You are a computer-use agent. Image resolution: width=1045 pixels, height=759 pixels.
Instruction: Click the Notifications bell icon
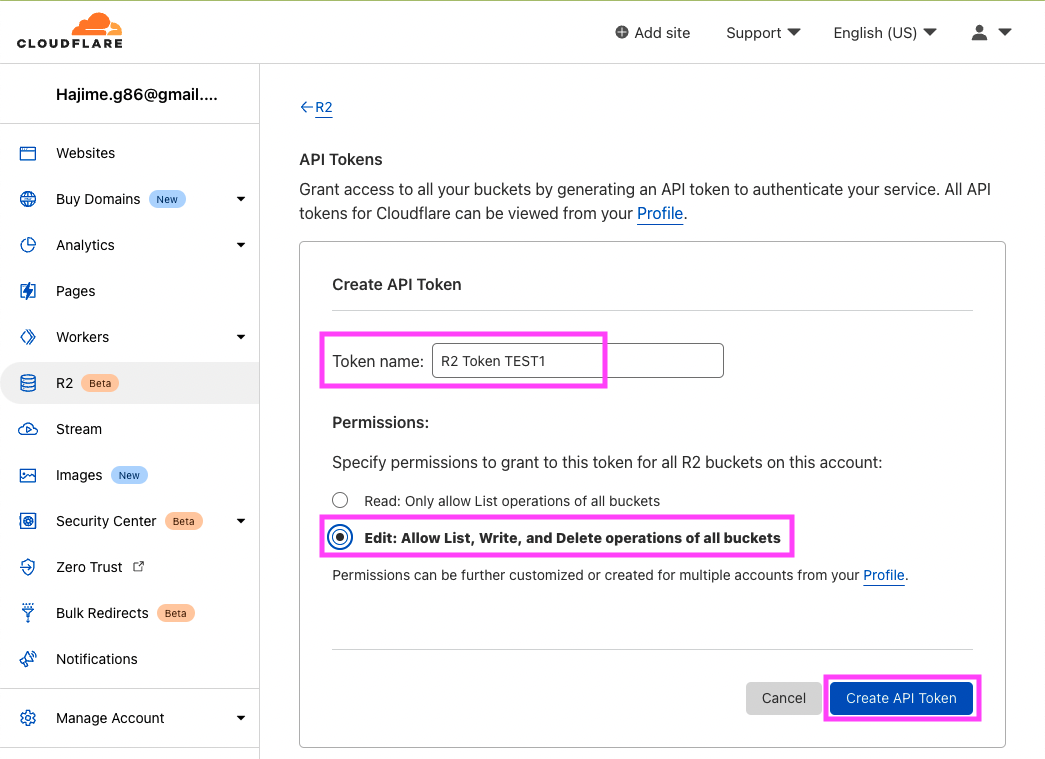coord(27,659)
